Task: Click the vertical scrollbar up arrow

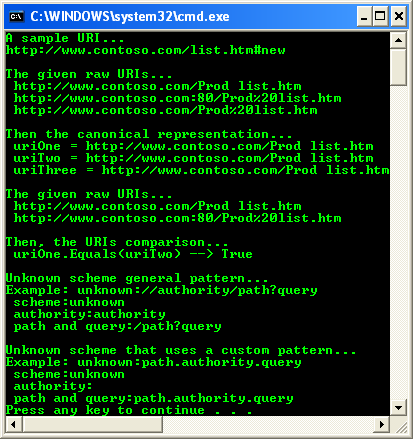Action: [x=398, y=40]
